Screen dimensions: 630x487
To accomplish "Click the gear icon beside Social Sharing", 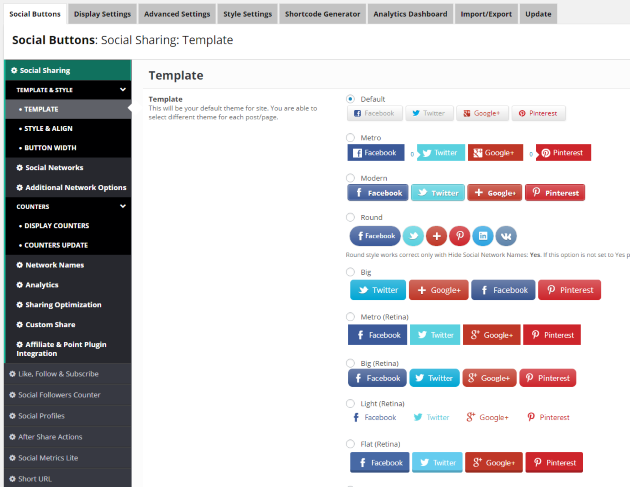I will (x=14, y=70).
